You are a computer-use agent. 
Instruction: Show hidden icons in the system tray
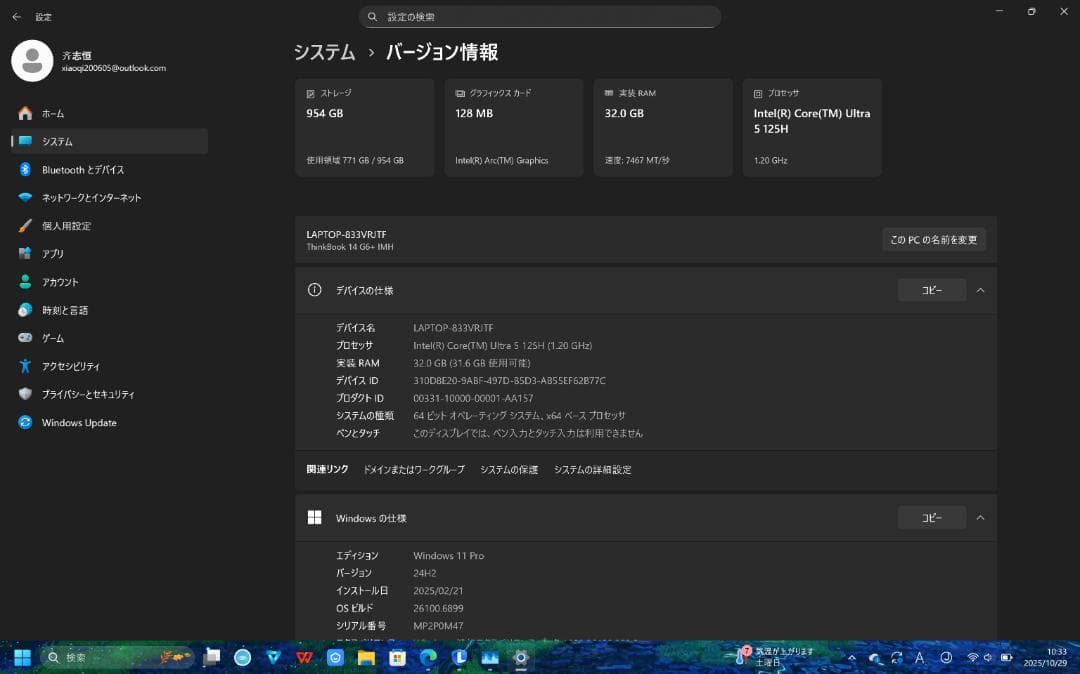tap(852, 657)
